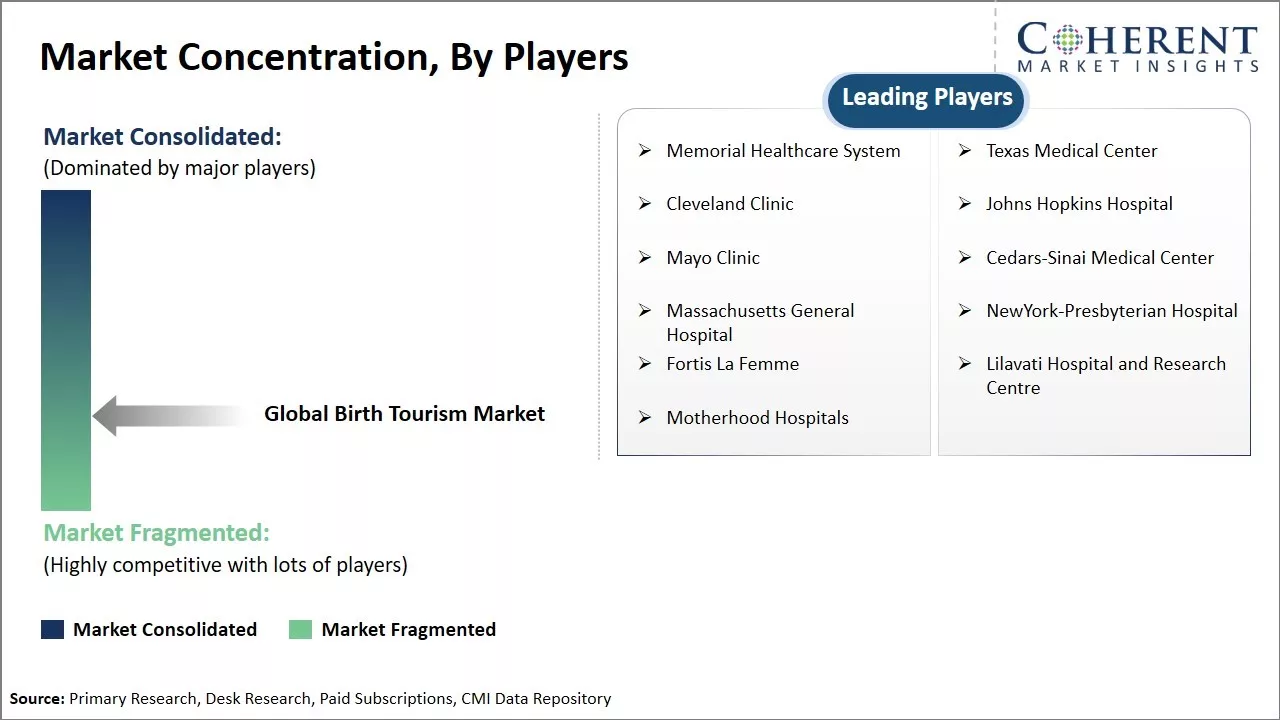Click the Massachusetts General Hospital entry
1280x720 pixels.
[x=760, y=322]
